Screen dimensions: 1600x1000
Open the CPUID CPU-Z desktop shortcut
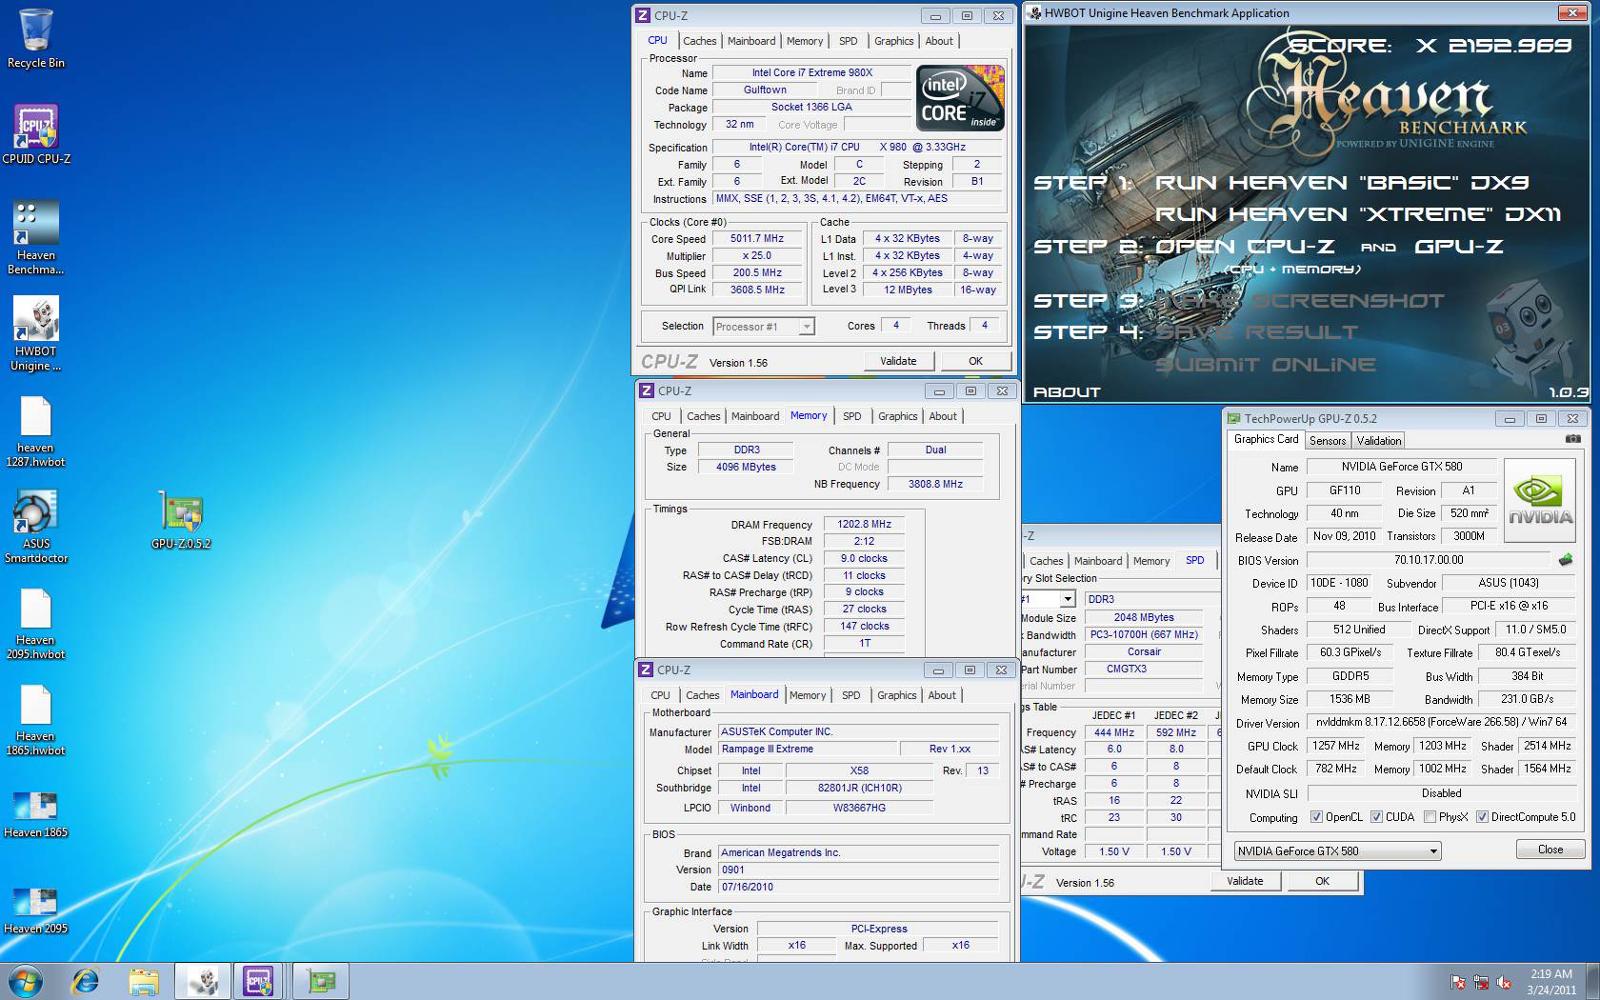tap(36, 134)
